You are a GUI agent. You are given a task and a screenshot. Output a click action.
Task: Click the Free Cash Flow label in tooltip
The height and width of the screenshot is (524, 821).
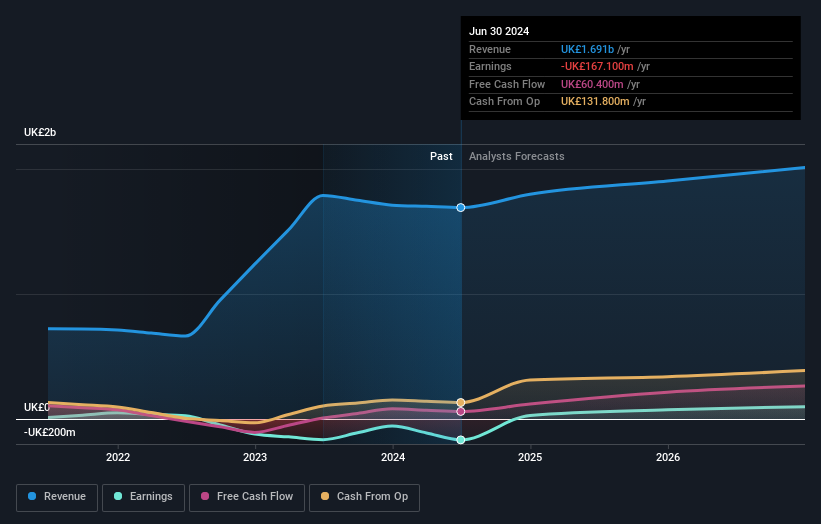pos(507,84)
